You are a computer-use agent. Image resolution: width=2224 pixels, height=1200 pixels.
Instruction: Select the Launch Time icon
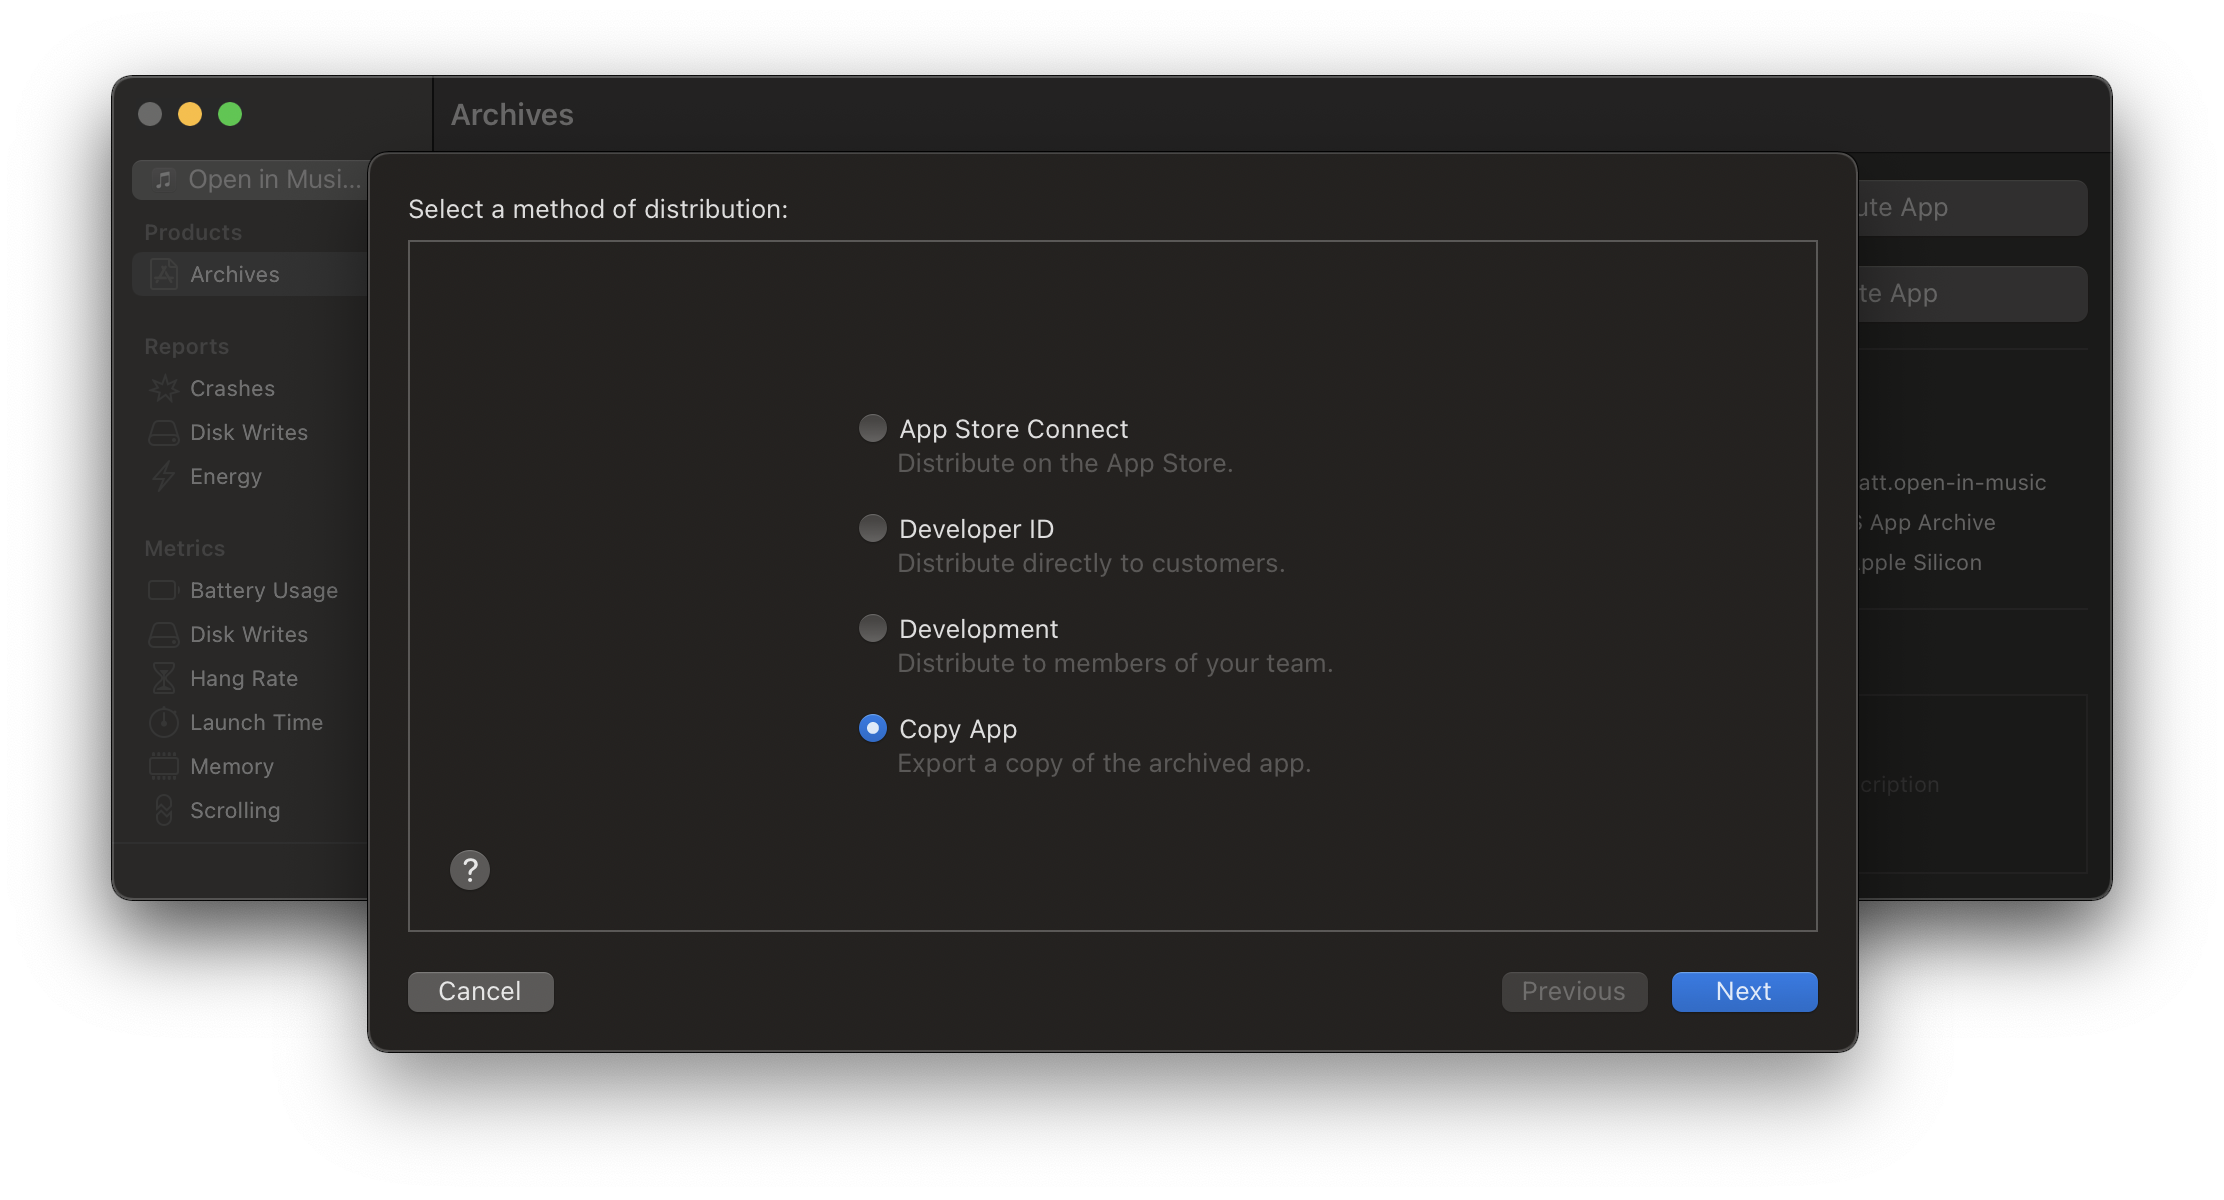(x=163, y=722)
